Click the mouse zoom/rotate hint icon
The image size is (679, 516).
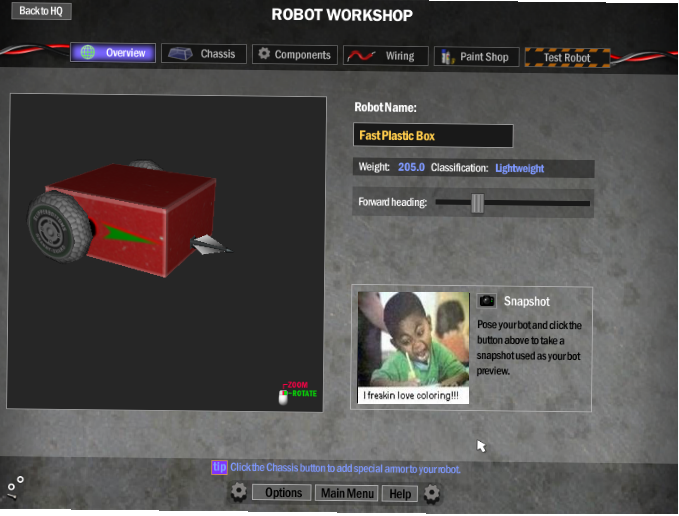[x=283, y=397]
